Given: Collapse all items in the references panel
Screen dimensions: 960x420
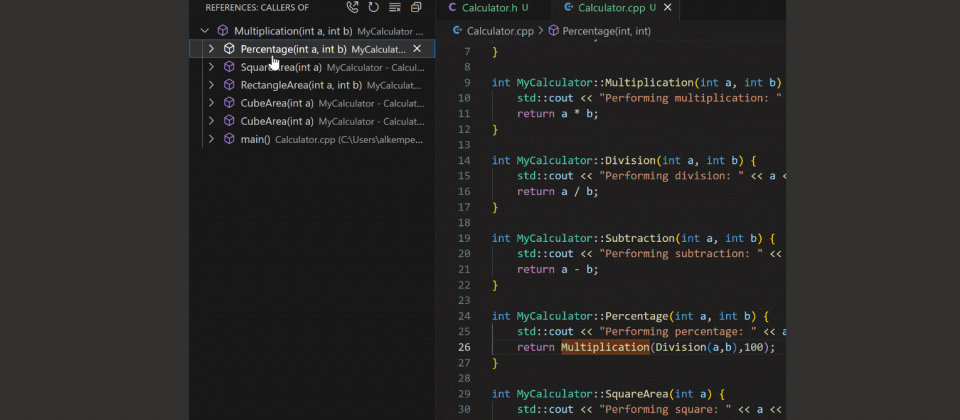Looking at the screenshot, I should click(x=416, y=8).
